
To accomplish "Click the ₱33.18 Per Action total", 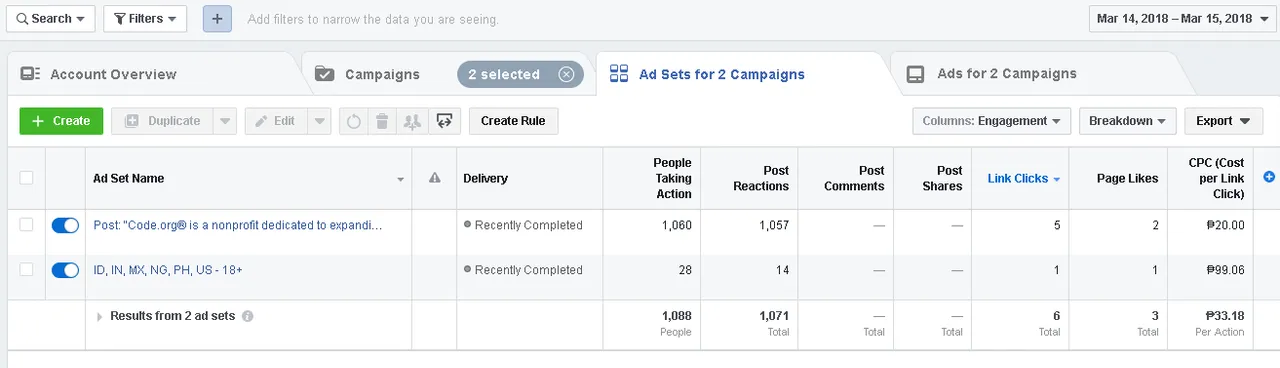I will 1225,316.
